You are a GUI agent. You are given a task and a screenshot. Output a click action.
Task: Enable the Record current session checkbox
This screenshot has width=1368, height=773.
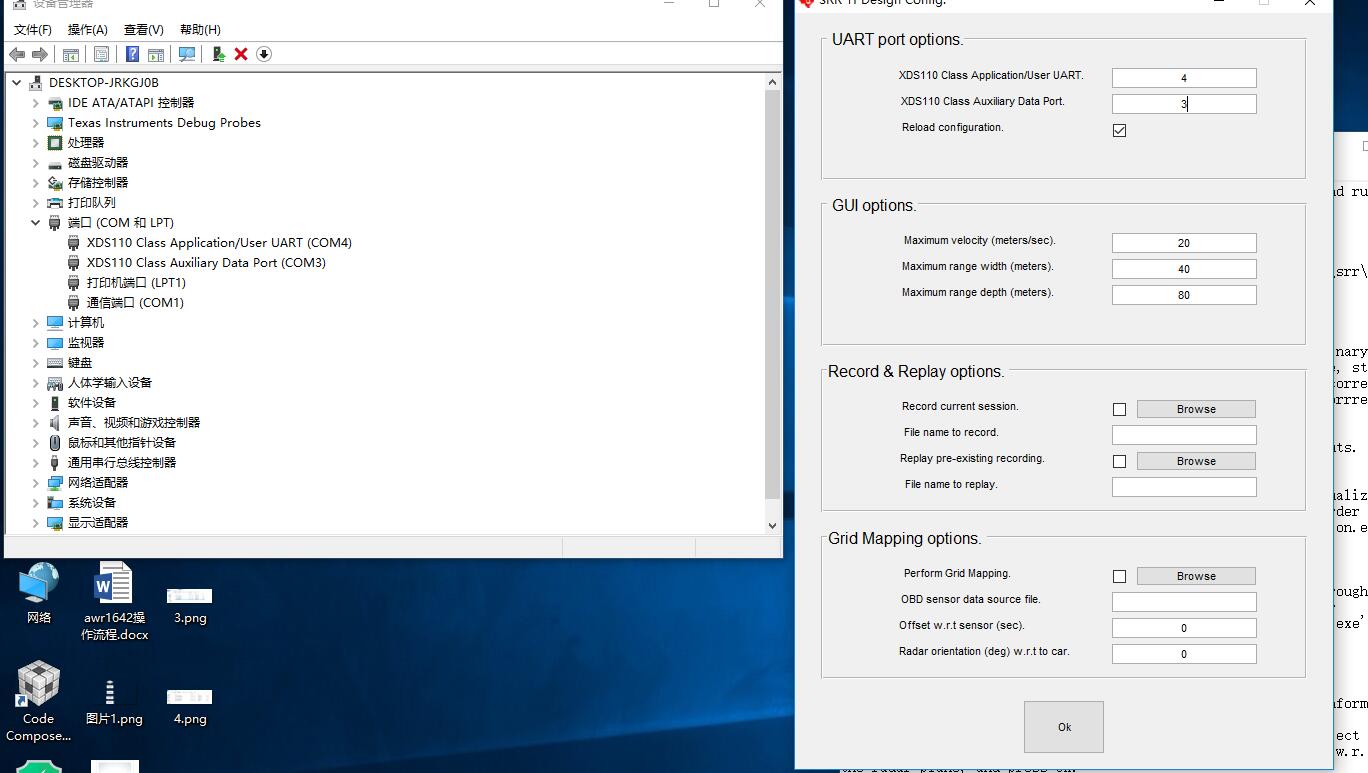(1119, 409)
